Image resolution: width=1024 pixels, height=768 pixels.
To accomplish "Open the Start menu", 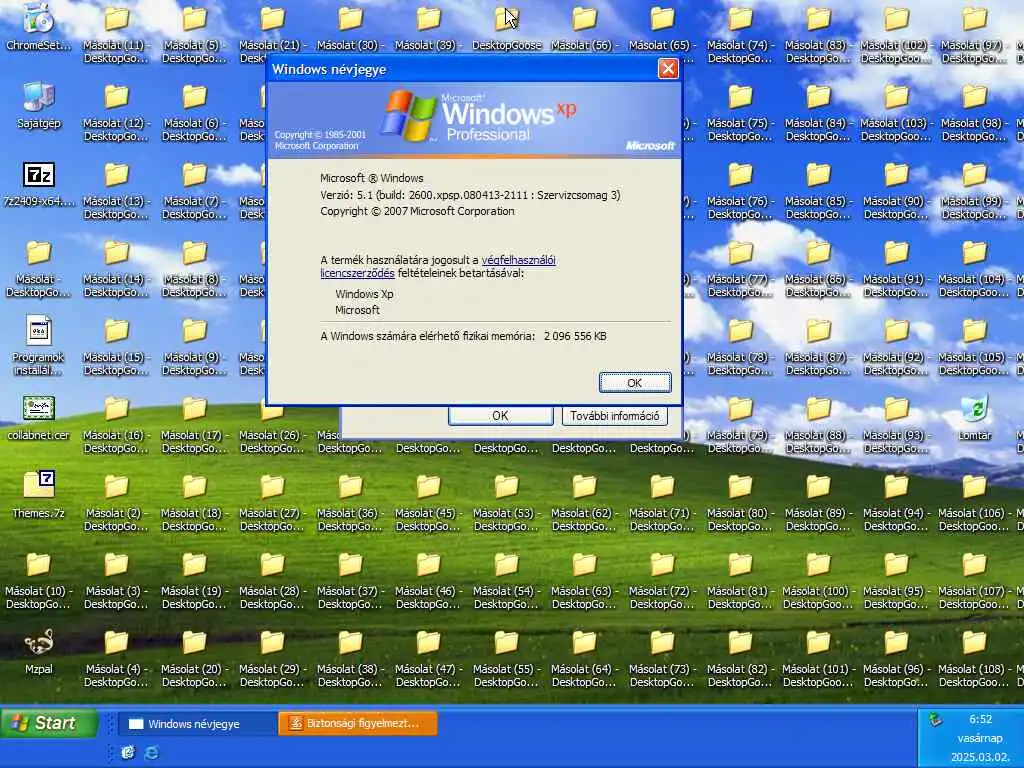I will click(49, 723).
